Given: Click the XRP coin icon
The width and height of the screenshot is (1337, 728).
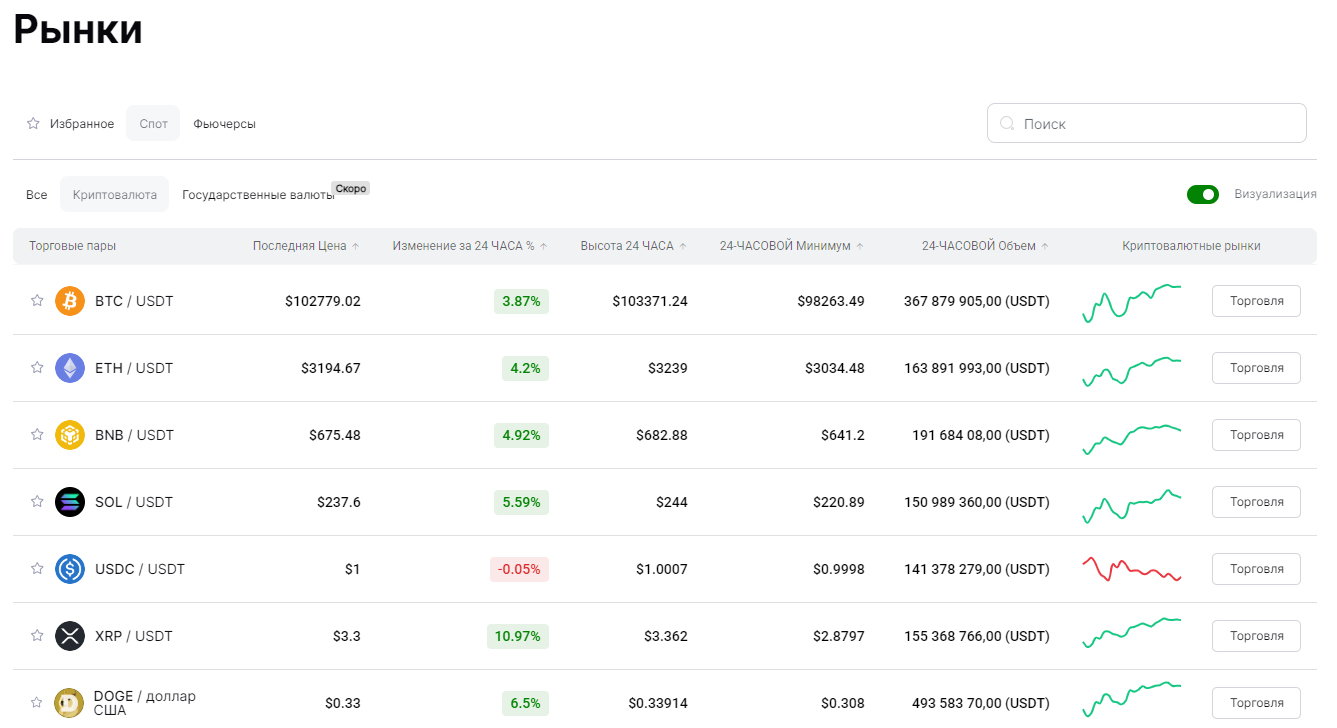Looking at the screenshot, I should (70, 636).
